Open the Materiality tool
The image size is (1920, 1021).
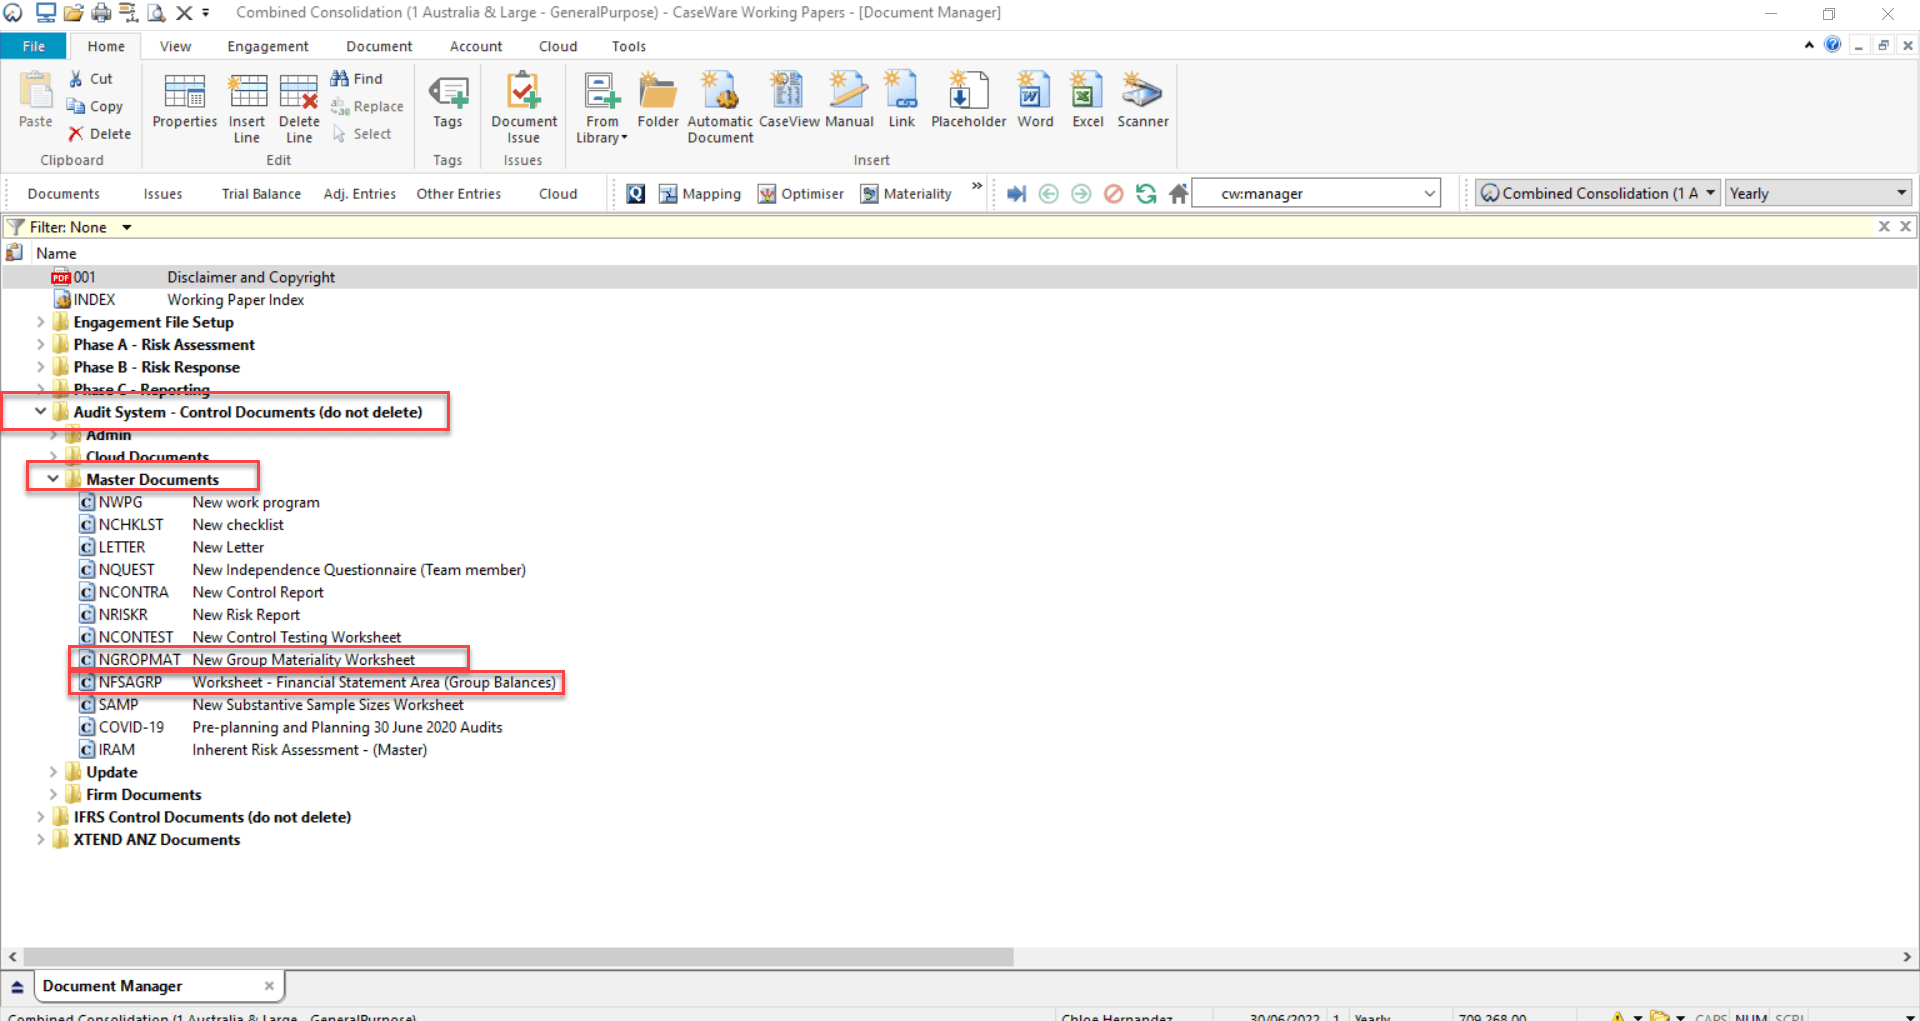(x=906, y=193)
